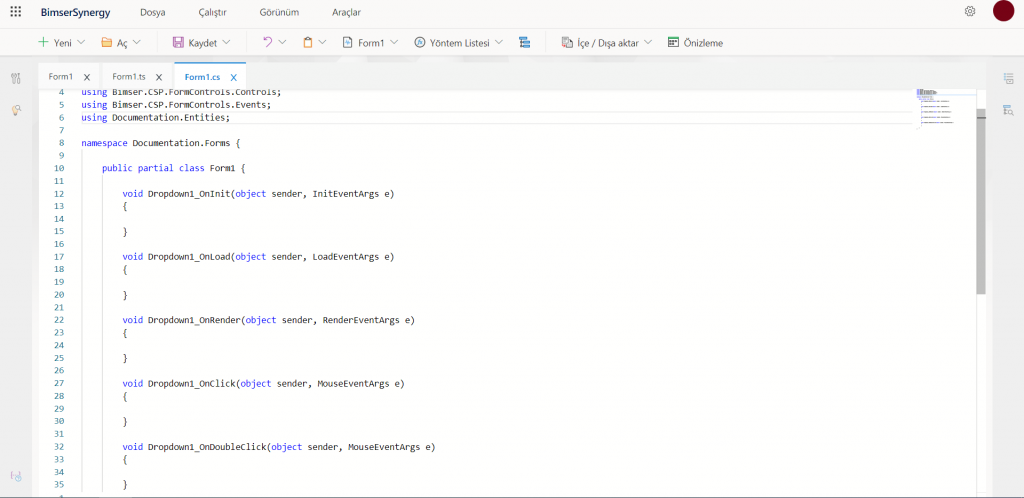1024x498 pixels.
Task: Click the user profile avatar
Action: [1003, 11]
